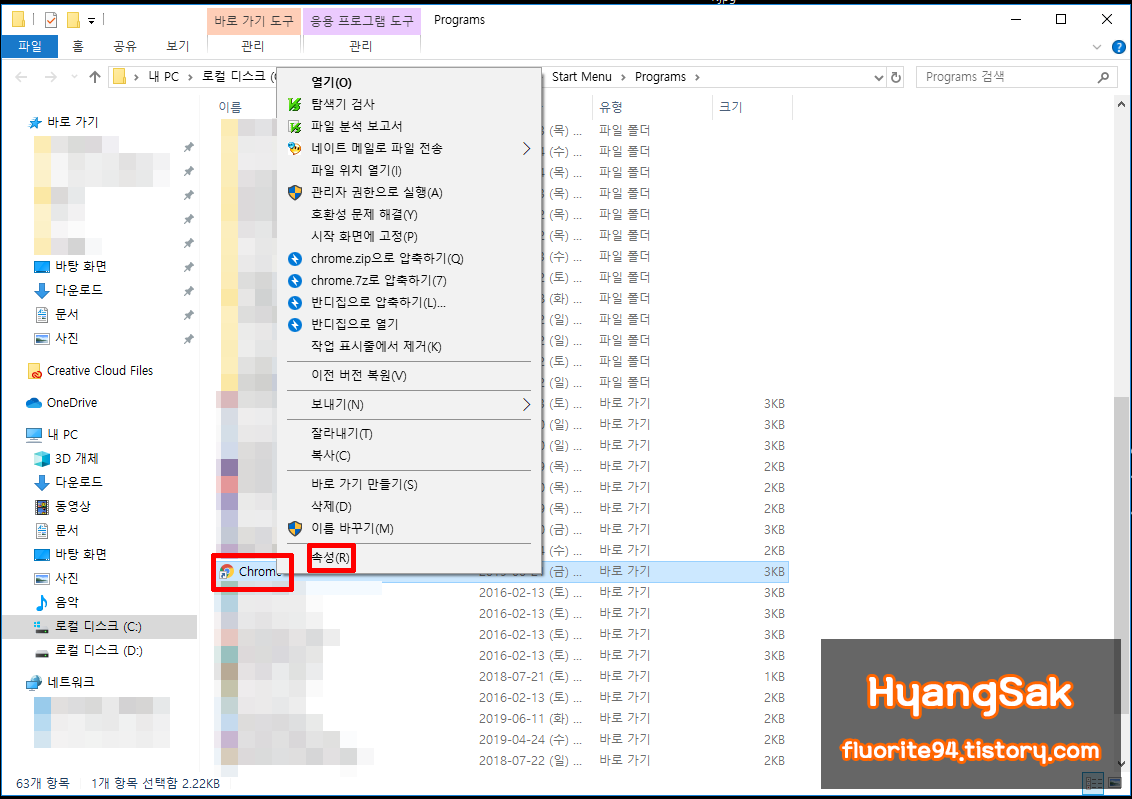The height and width of the screenshot is (799, 1132).
Task: Open recent locations dropdown arrow
Action: click(74, 77)
